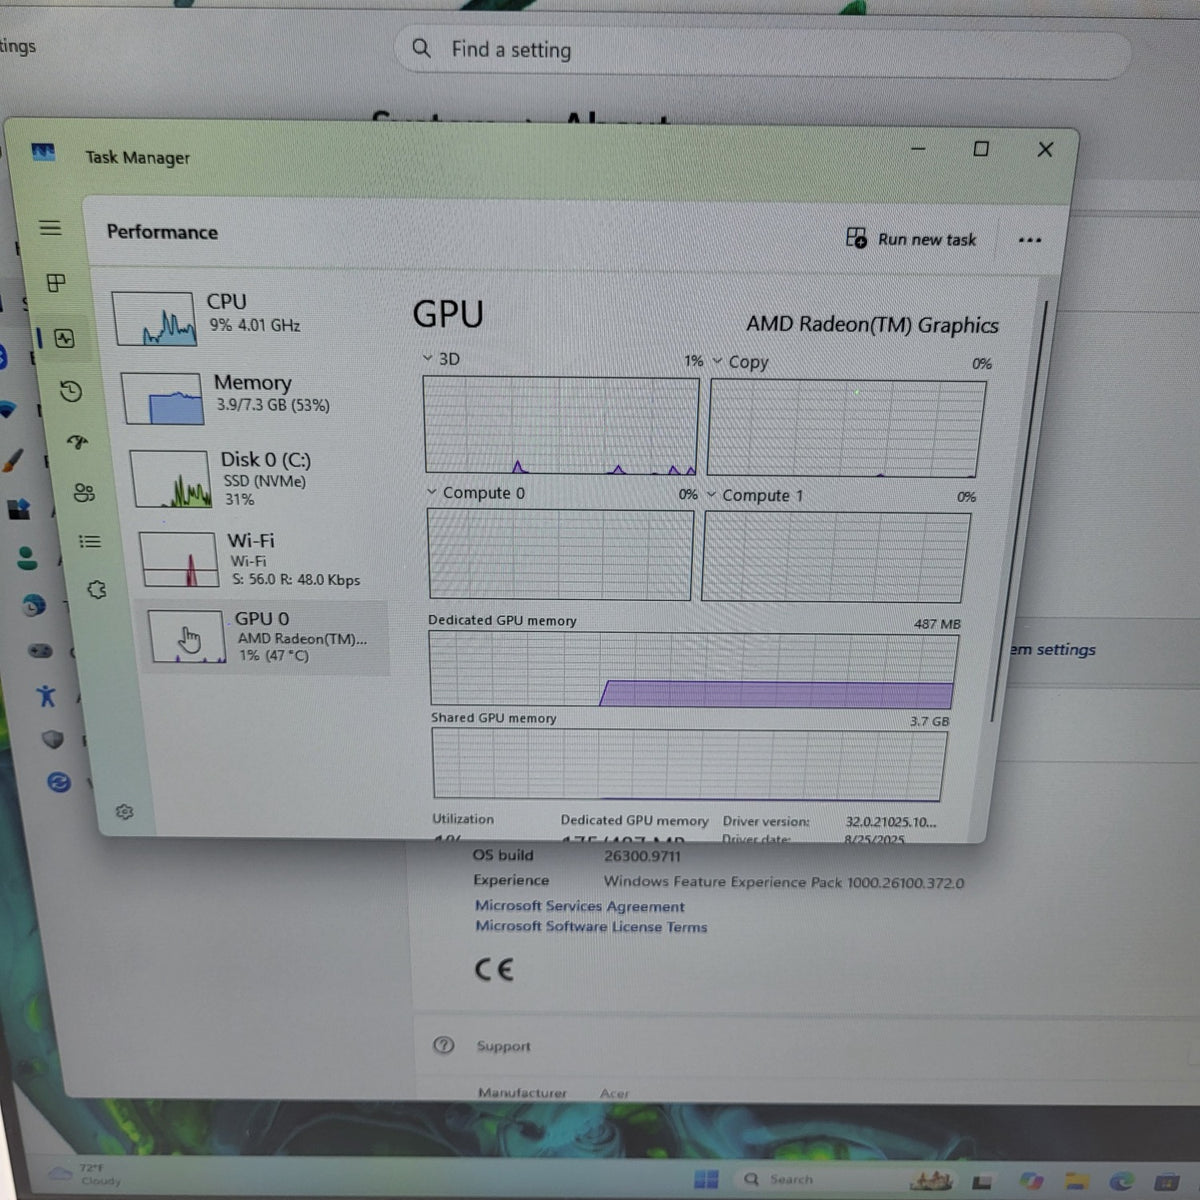Click the Run new task button
Image resolution: width=1200 pixels, height=1200 pixels.
911,239
